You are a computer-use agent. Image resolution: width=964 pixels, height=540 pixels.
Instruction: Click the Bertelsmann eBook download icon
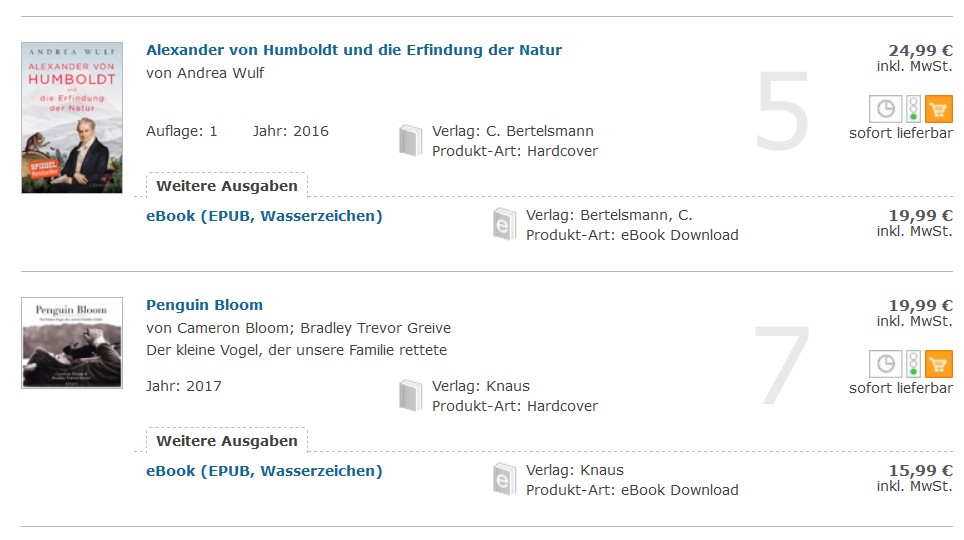coord(504,224)
